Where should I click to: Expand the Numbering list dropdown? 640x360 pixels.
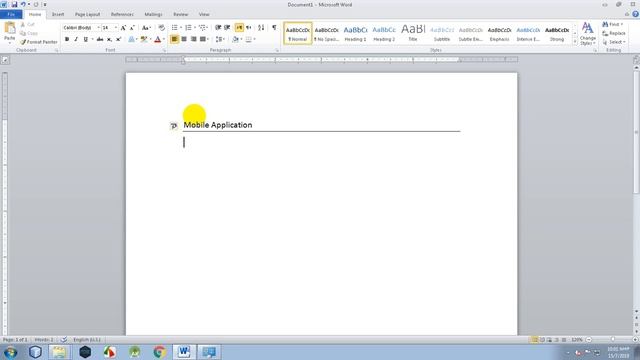coord(195,28)
